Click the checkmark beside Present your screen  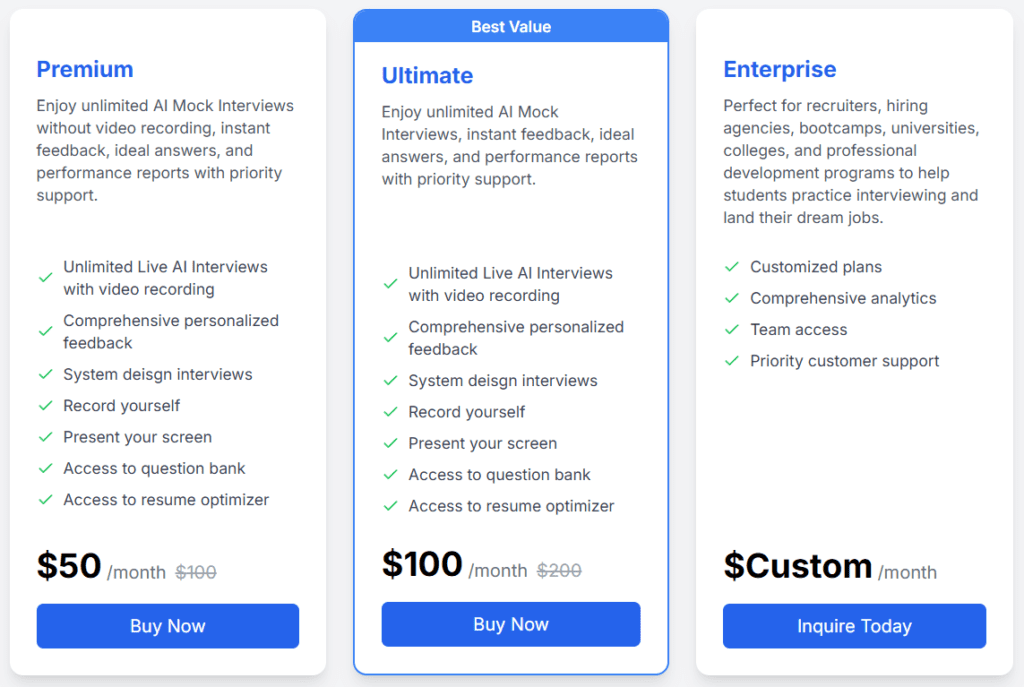46,437
